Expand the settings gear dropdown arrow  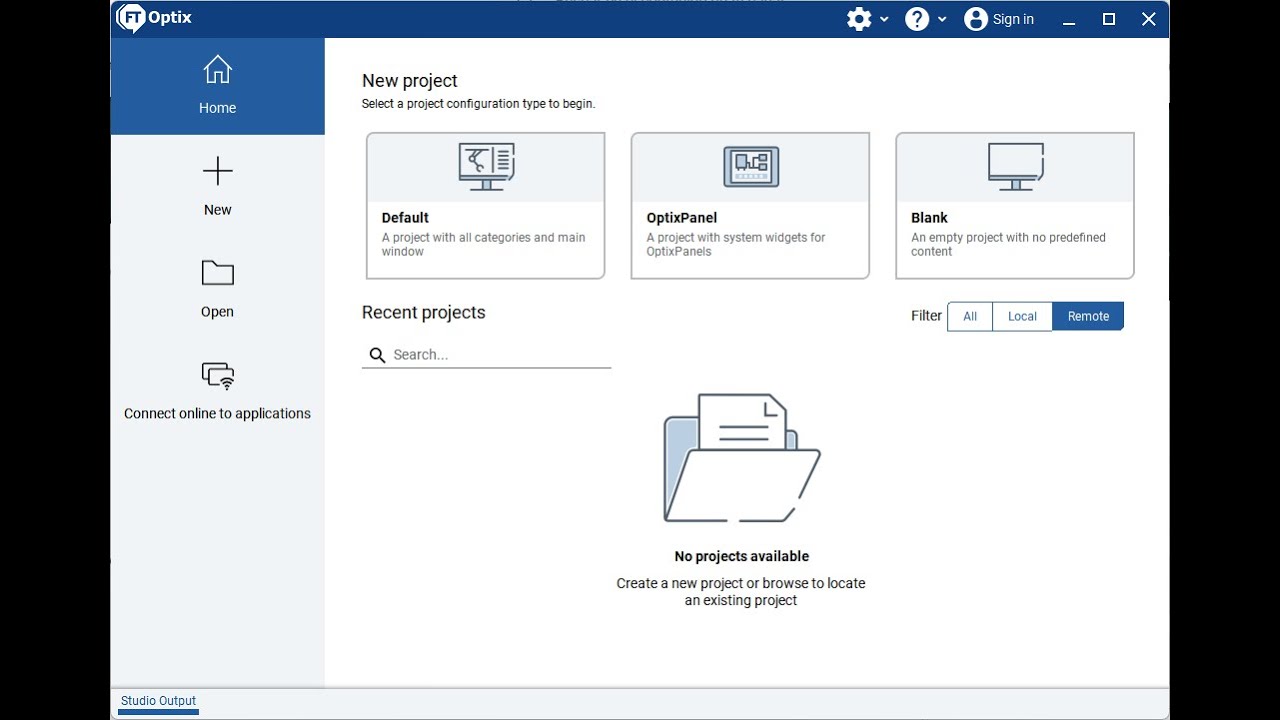pos(884,19)
